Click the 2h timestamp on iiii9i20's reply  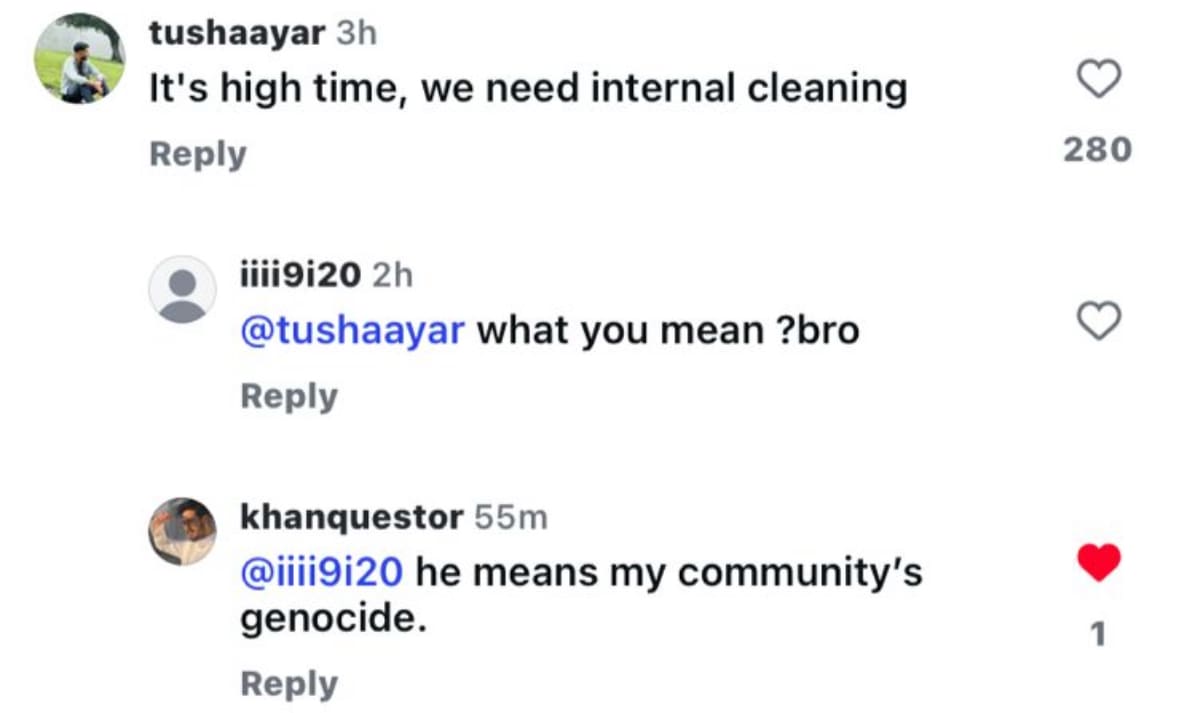(391, 275)
